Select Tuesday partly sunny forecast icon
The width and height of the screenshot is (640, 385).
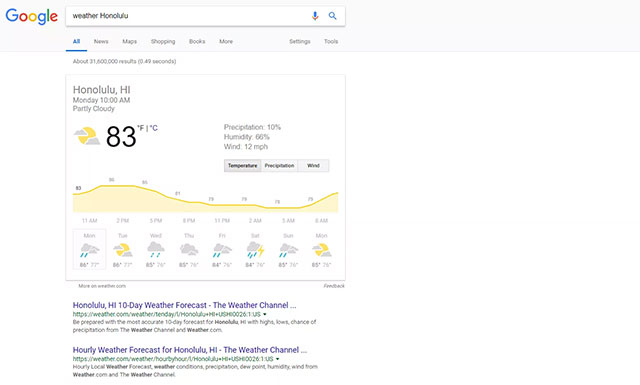pyautogui.click(x=122, y=250)
